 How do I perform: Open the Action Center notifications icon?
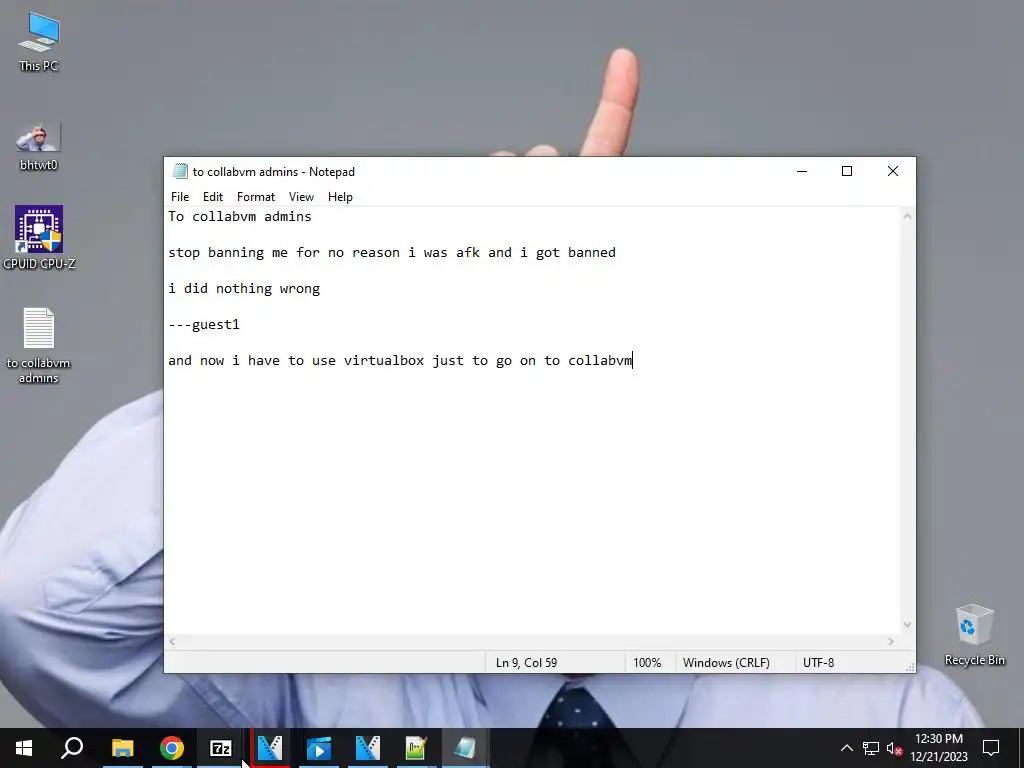(991, 748)
